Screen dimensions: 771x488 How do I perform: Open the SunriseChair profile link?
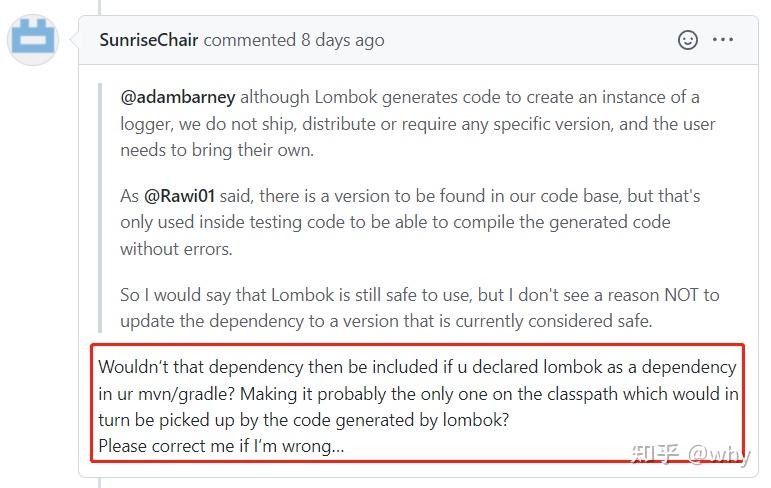[149, 41]
